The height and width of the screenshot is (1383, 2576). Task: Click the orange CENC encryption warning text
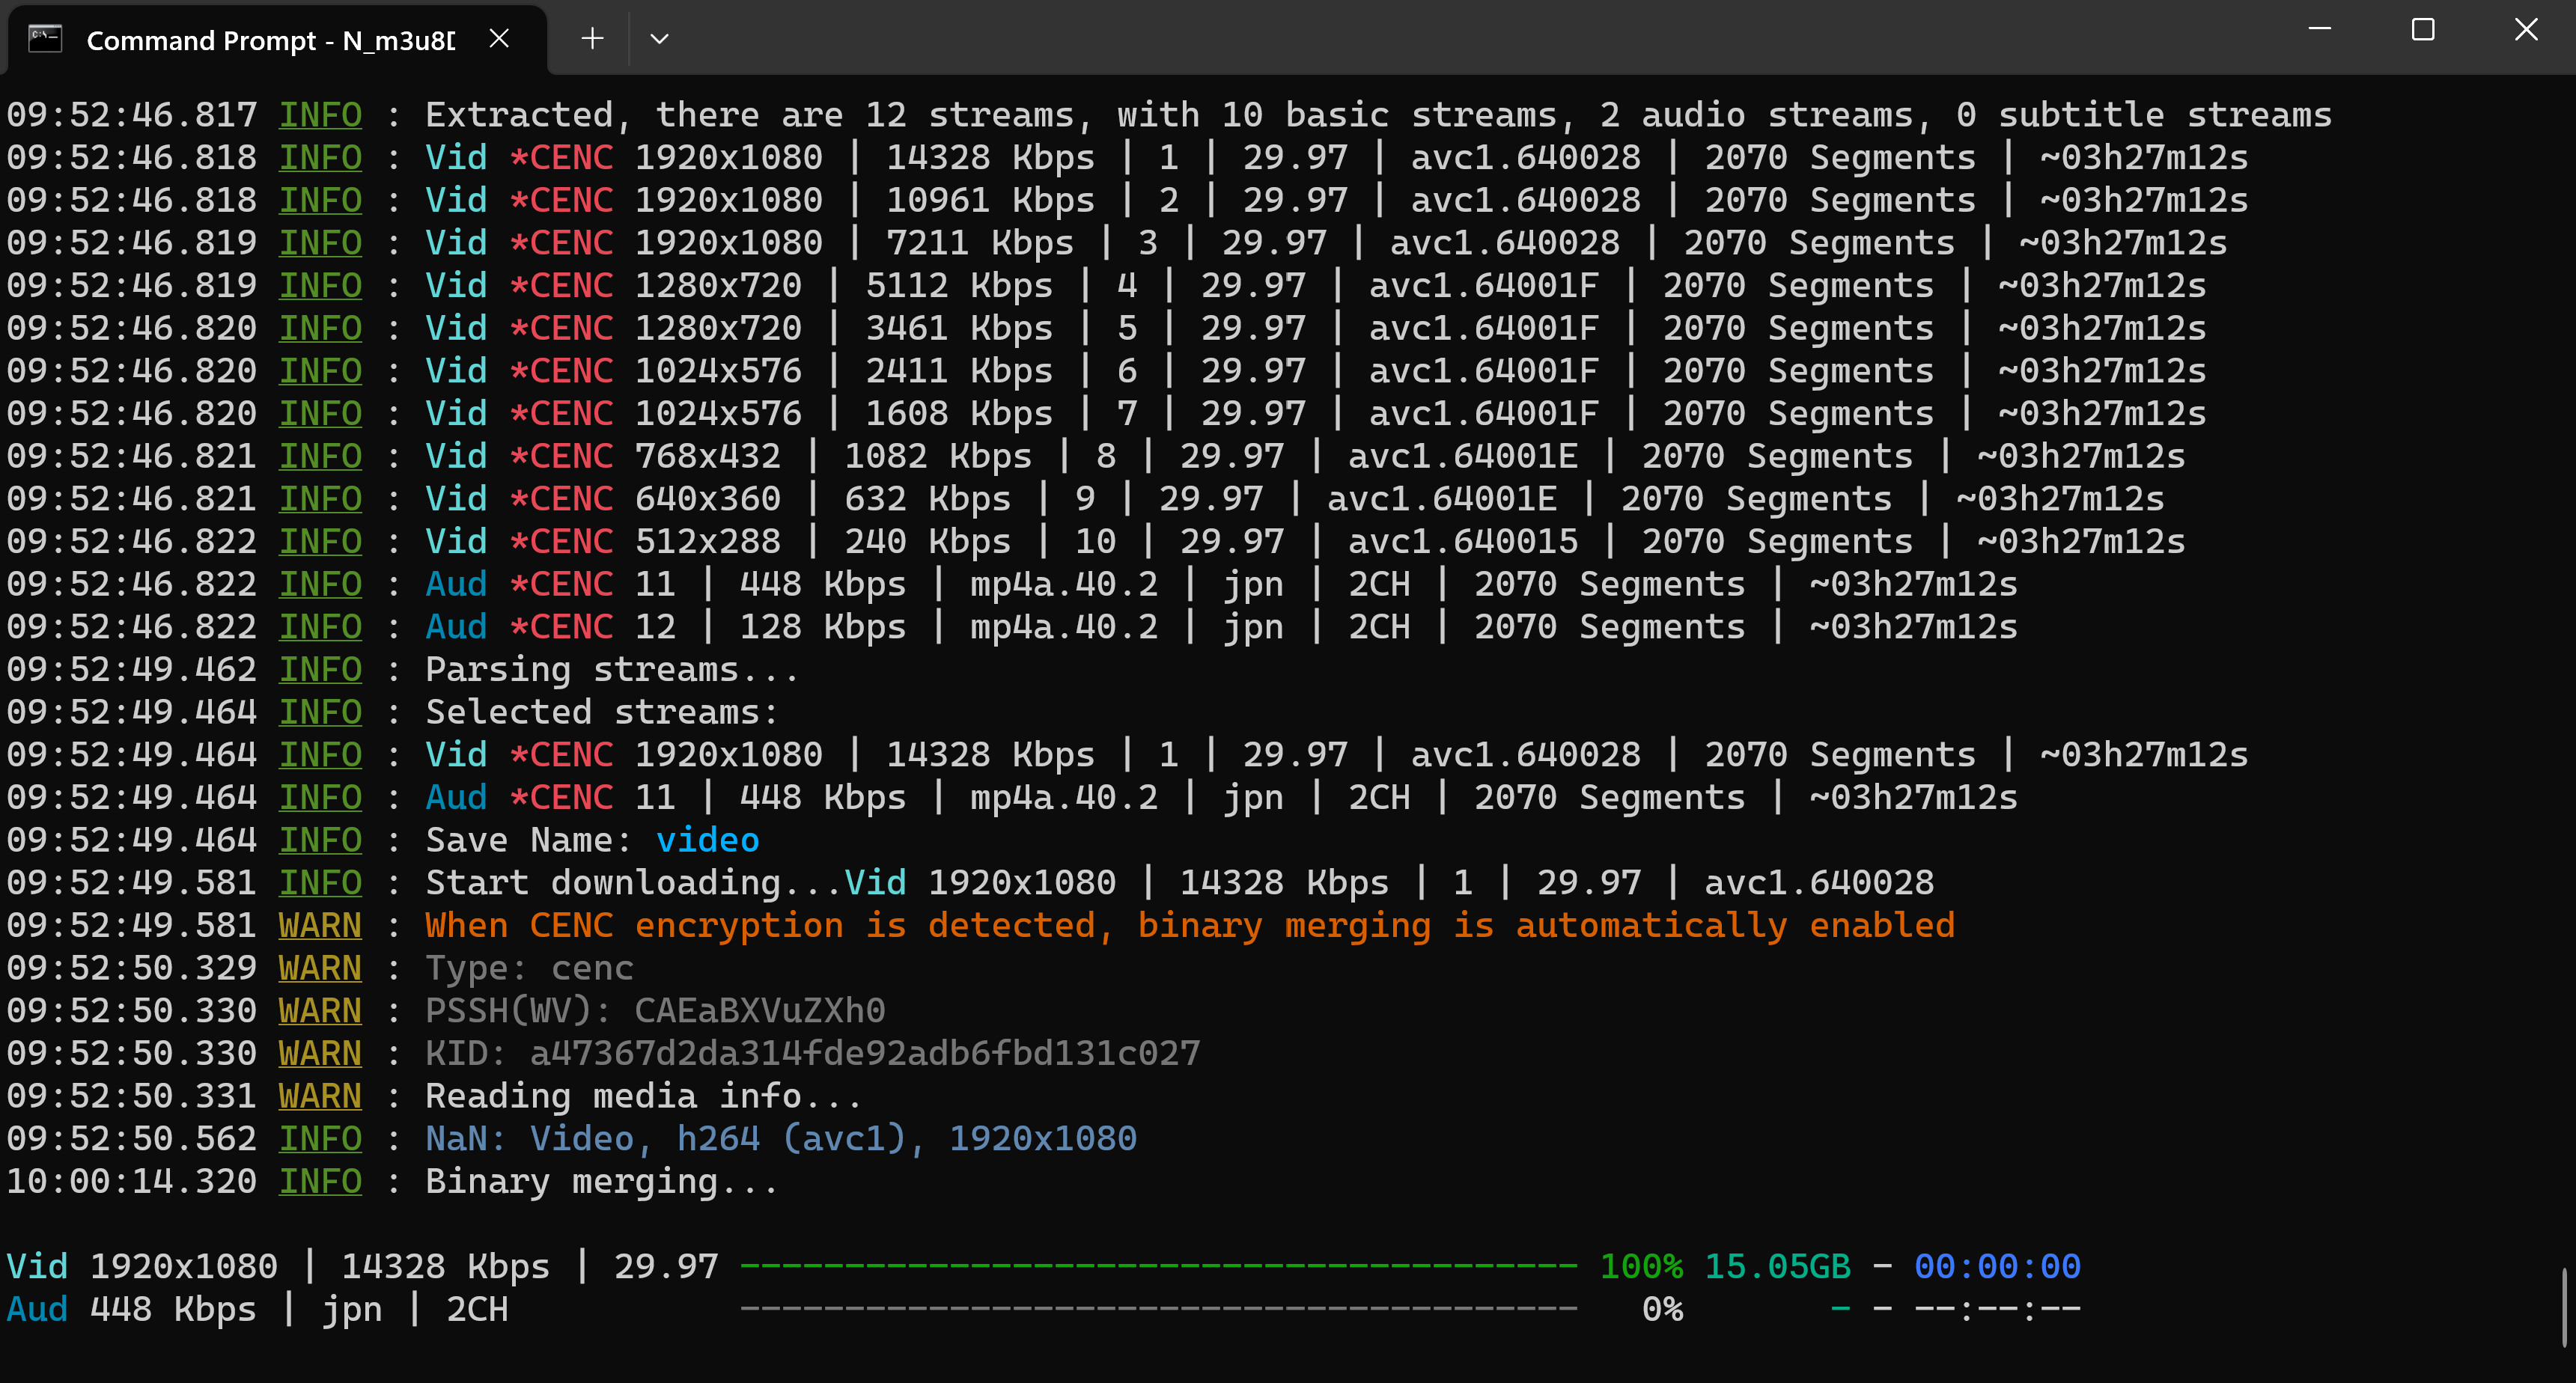coord(1189,925)
